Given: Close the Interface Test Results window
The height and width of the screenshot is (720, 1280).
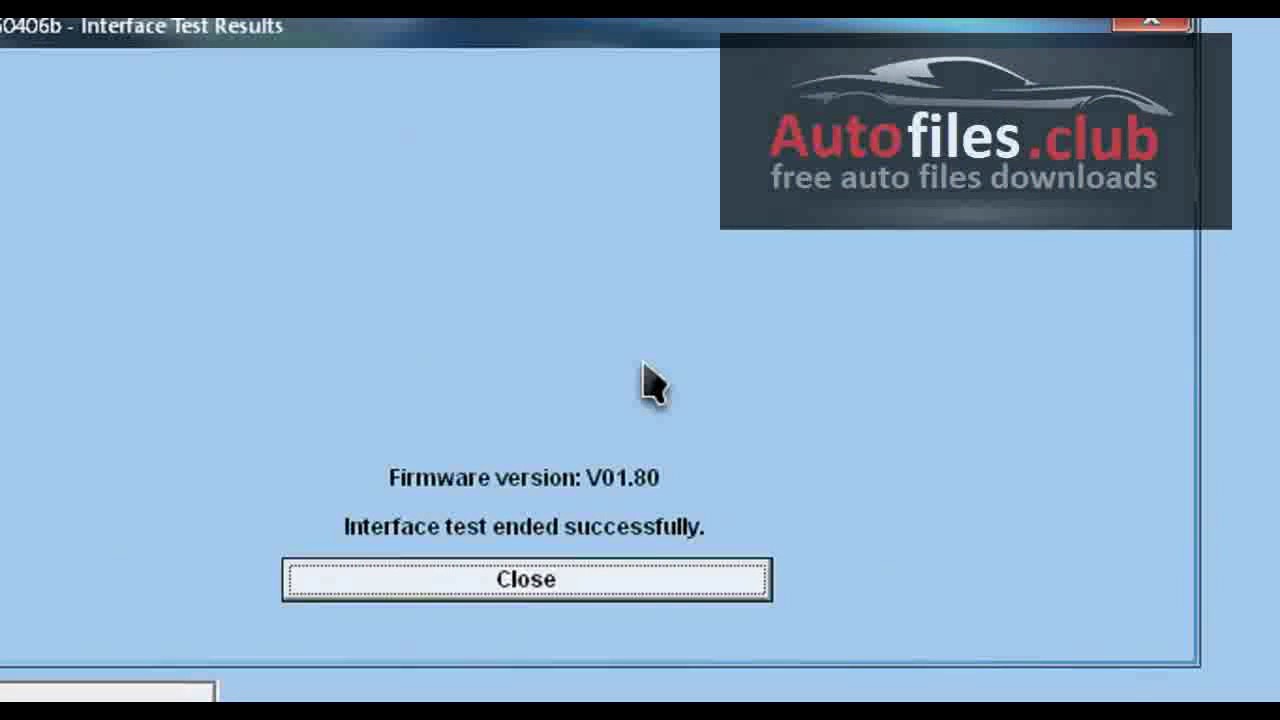Looking at the screenshot, I should click(x=1151, y=24).
